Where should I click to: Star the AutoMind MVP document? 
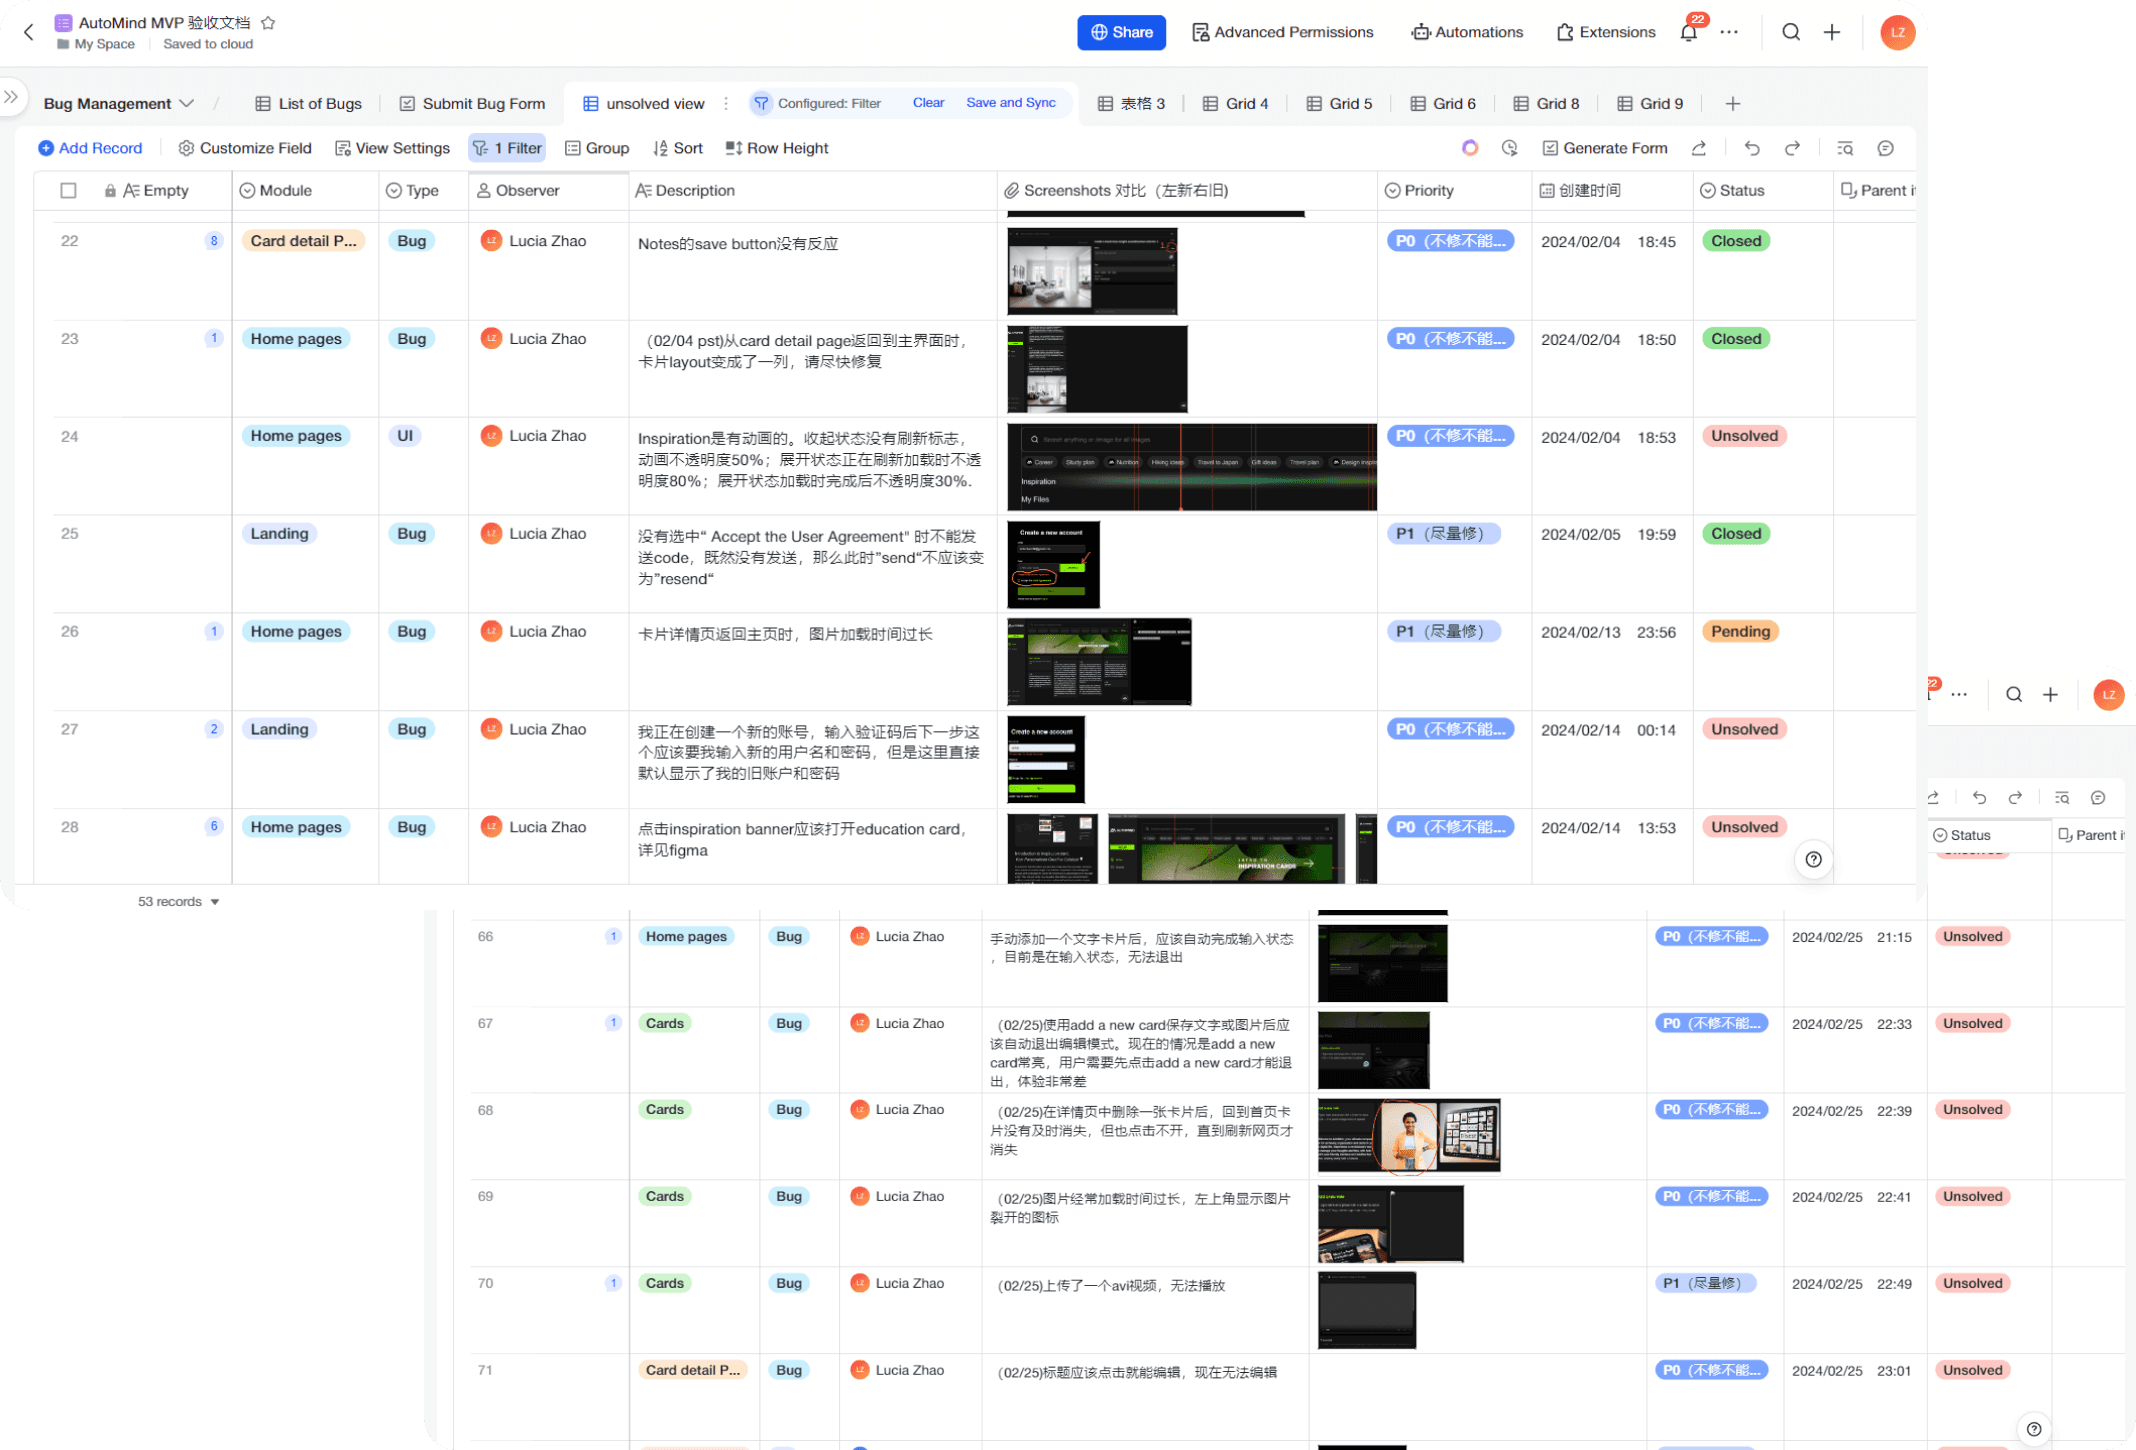268,22
